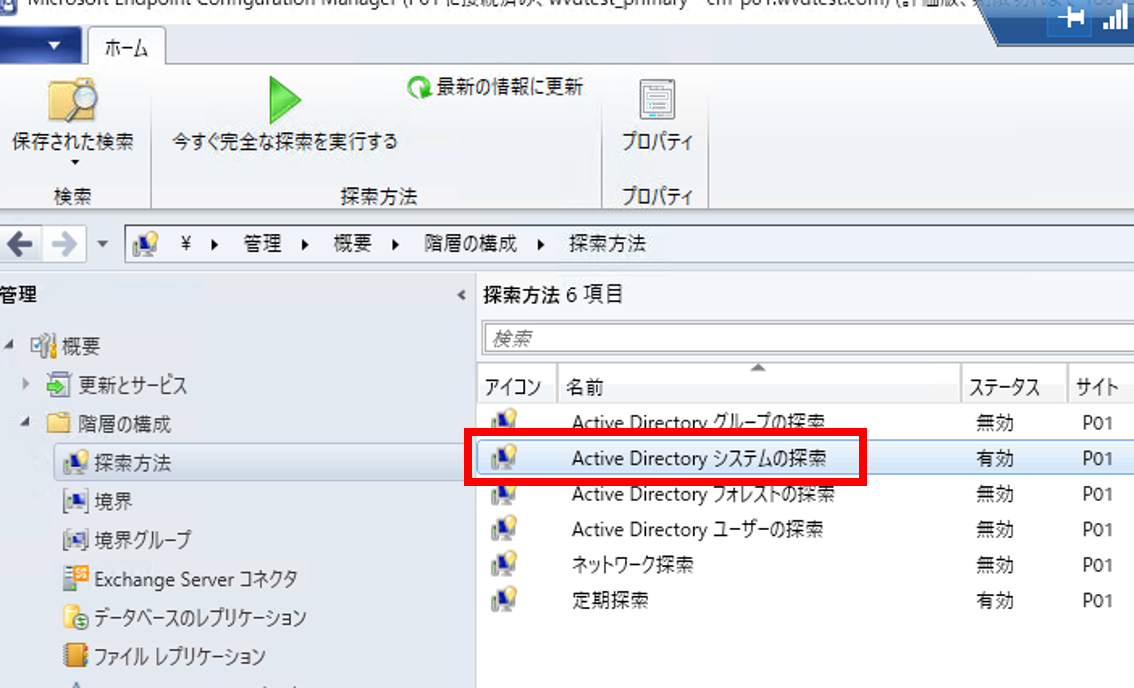The height and width of the screenshot is (688, 1134).
Task: Click icon of Active Directory グループの探索 row
Action: [x=504, y=420]
